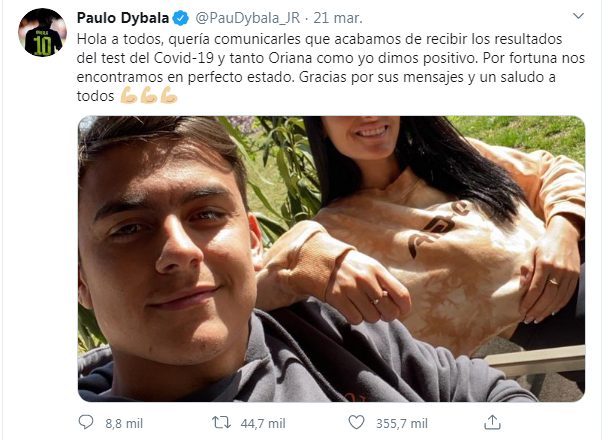Open the 21 mar. tweet timestamp
Image resolution: width=602 pixels, height=440 pixels.
coord(338,18)
